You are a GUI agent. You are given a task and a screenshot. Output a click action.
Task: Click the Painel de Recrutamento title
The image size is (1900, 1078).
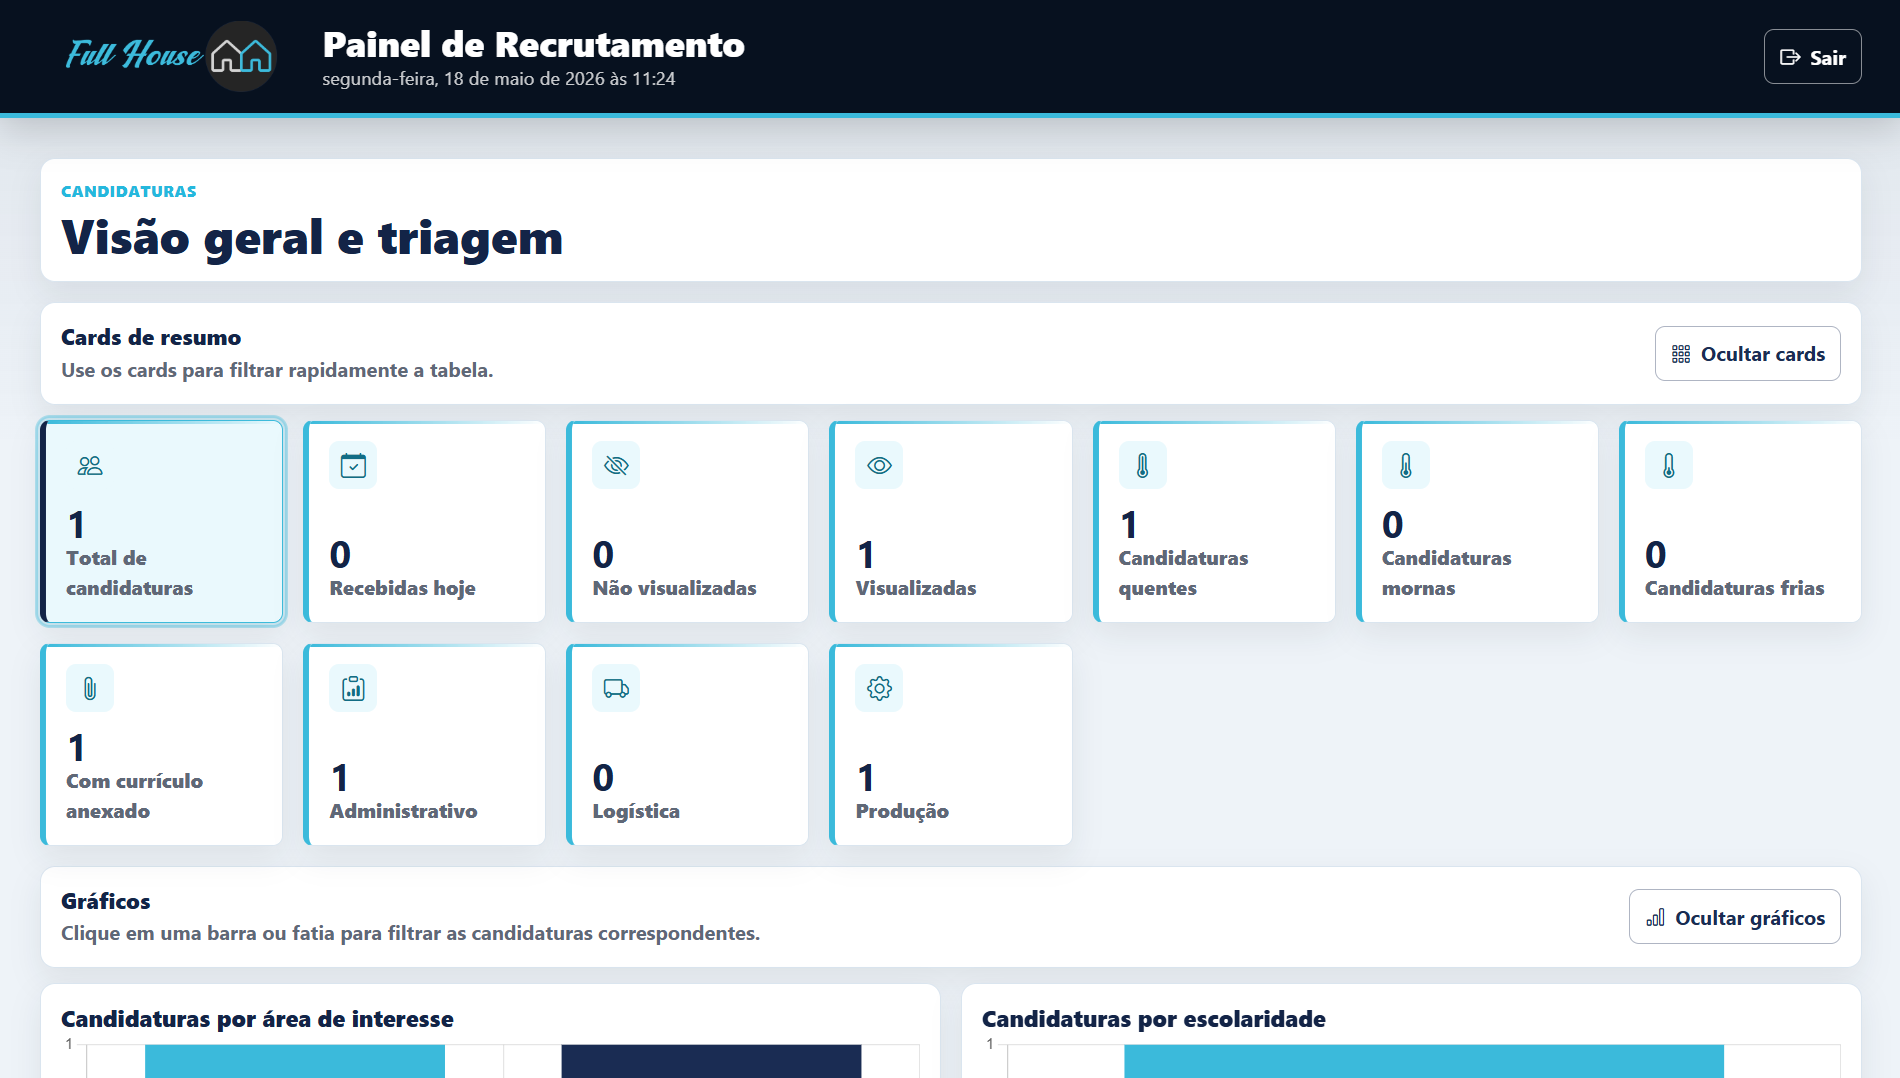(533, 45)
